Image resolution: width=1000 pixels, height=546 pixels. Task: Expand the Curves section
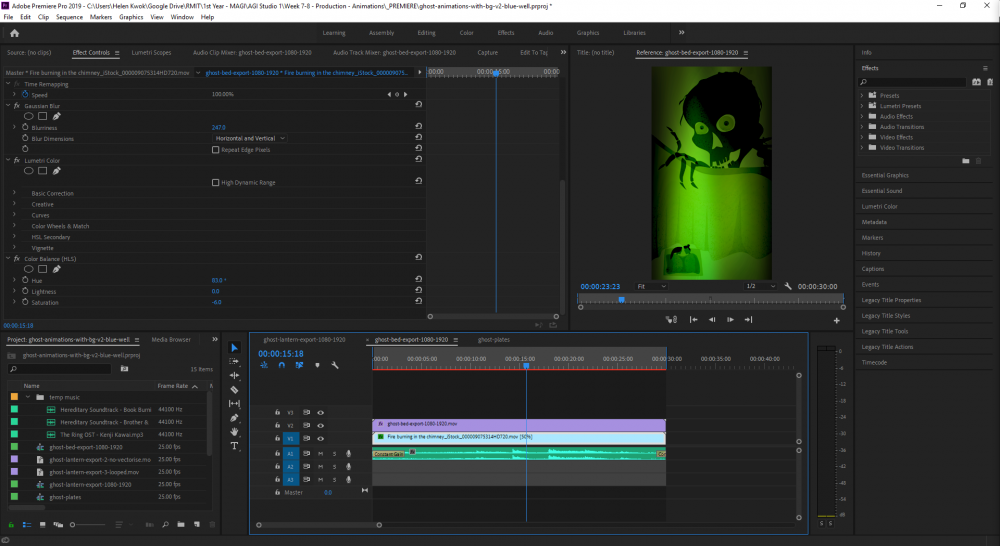[14, 215]
